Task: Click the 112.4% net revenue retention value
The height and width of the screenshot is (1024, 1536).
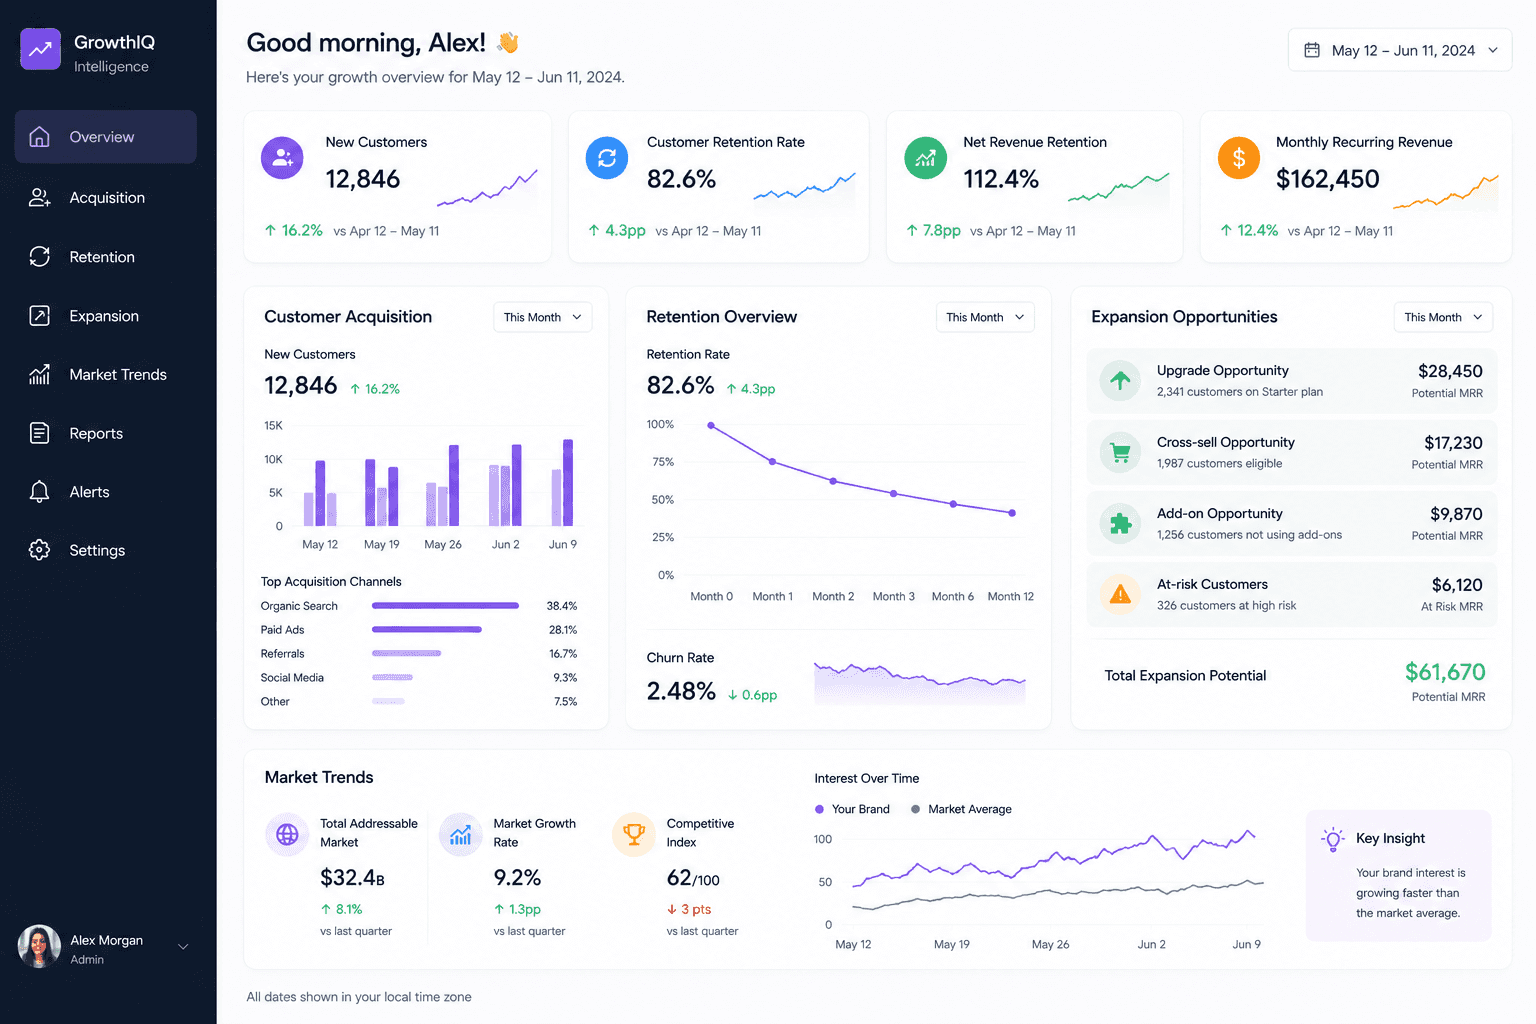Action: point(1001,179)
